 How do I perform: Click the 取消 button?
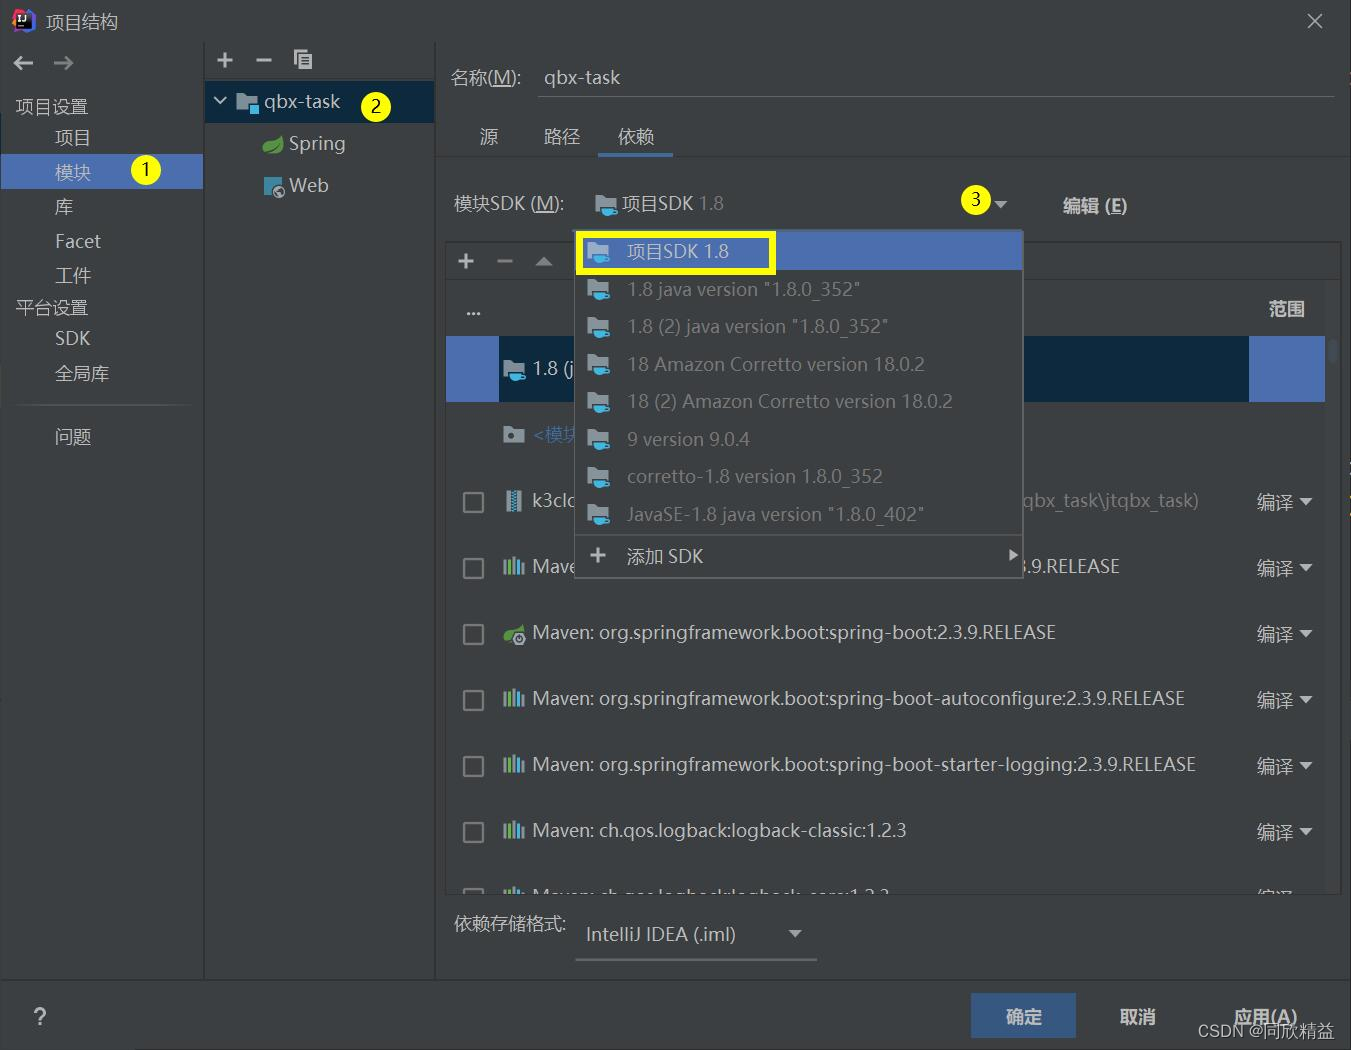click(1137, 1016)
